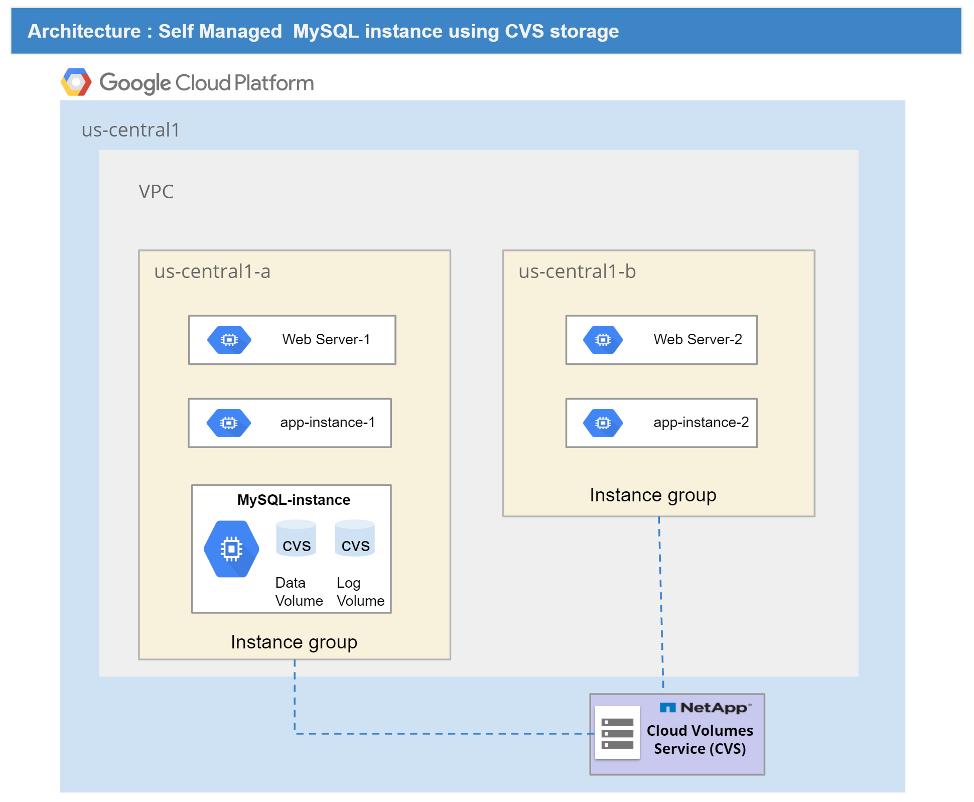Click the MySQL-instance heading text
974x802 pixels.
[293, 500]
